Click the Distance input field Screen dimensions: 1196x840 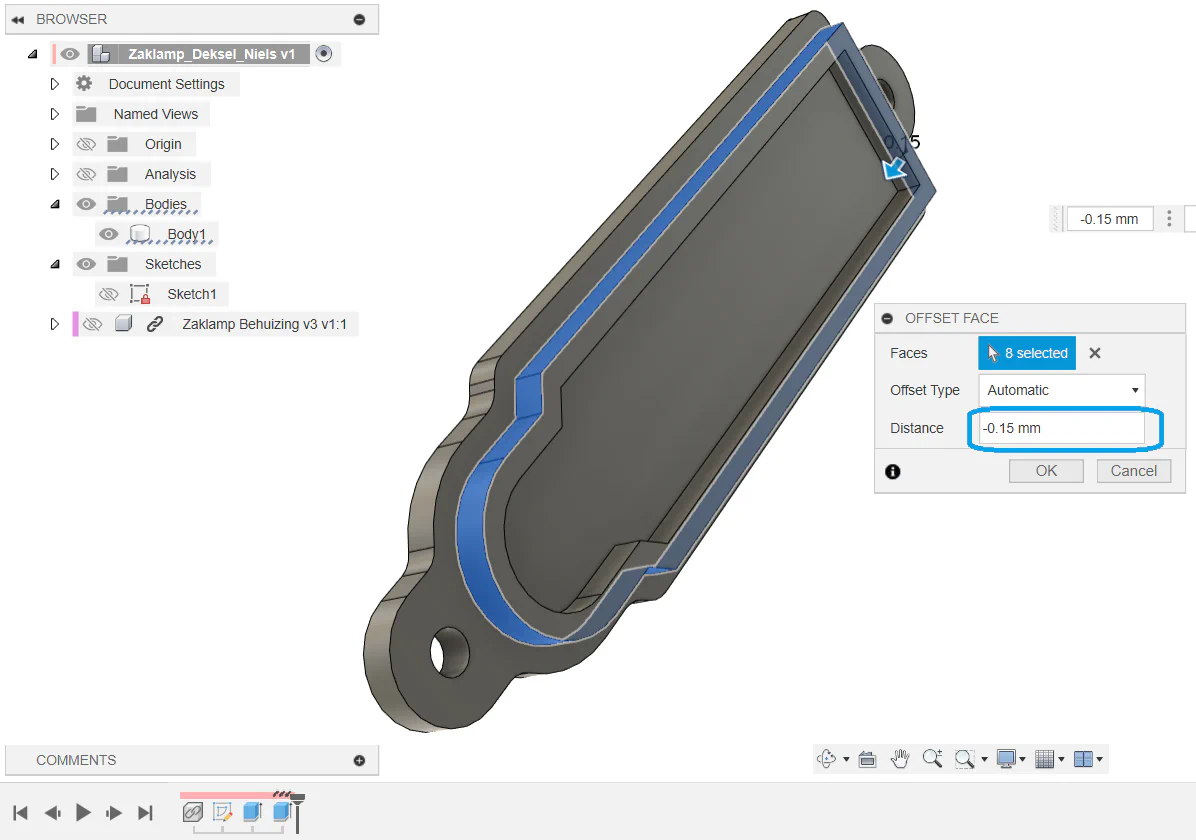coord(1061,428)
